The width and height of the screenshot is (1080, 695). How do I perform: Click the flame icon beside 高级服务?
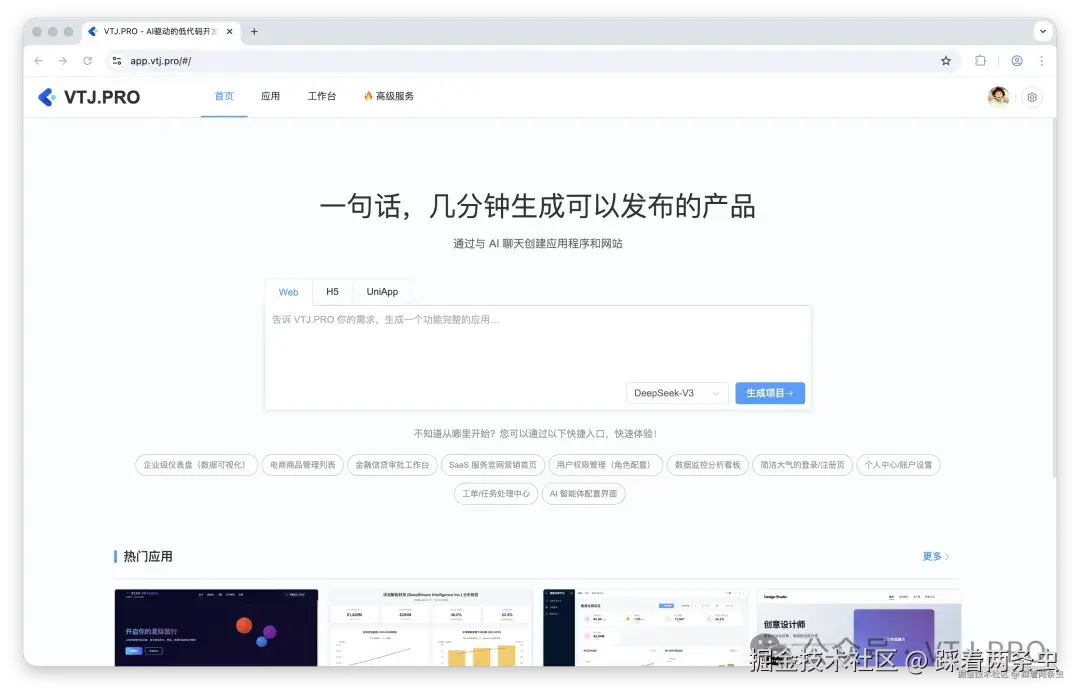367,95
